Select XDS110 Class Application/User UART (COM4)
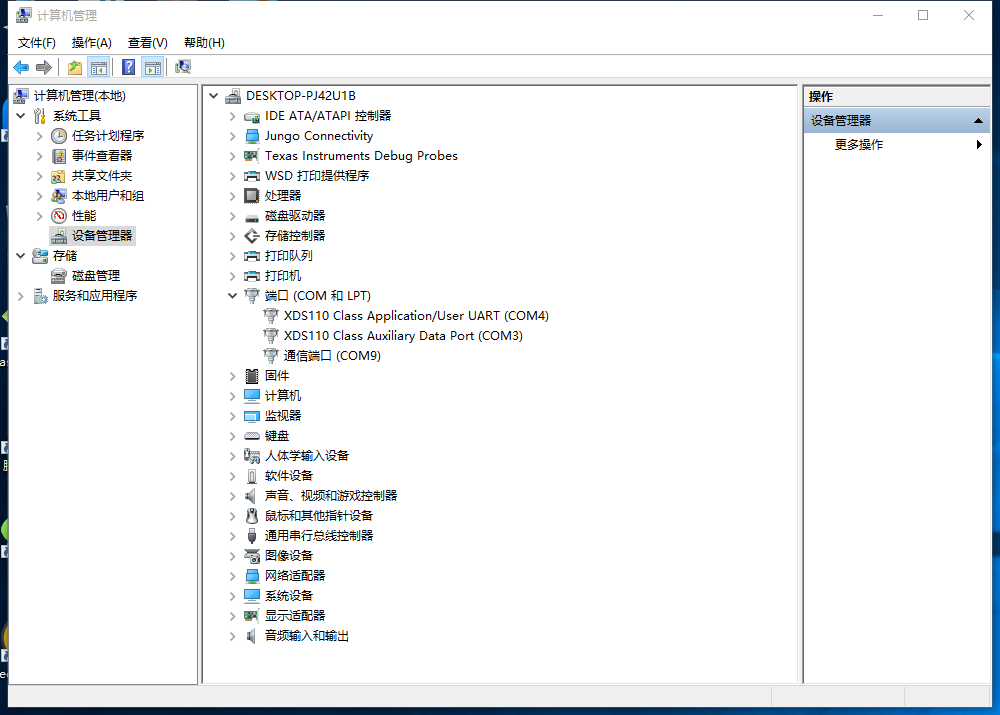Image resolution: width=1000 pixels, height=715 pixels. (x=416, y=316)
